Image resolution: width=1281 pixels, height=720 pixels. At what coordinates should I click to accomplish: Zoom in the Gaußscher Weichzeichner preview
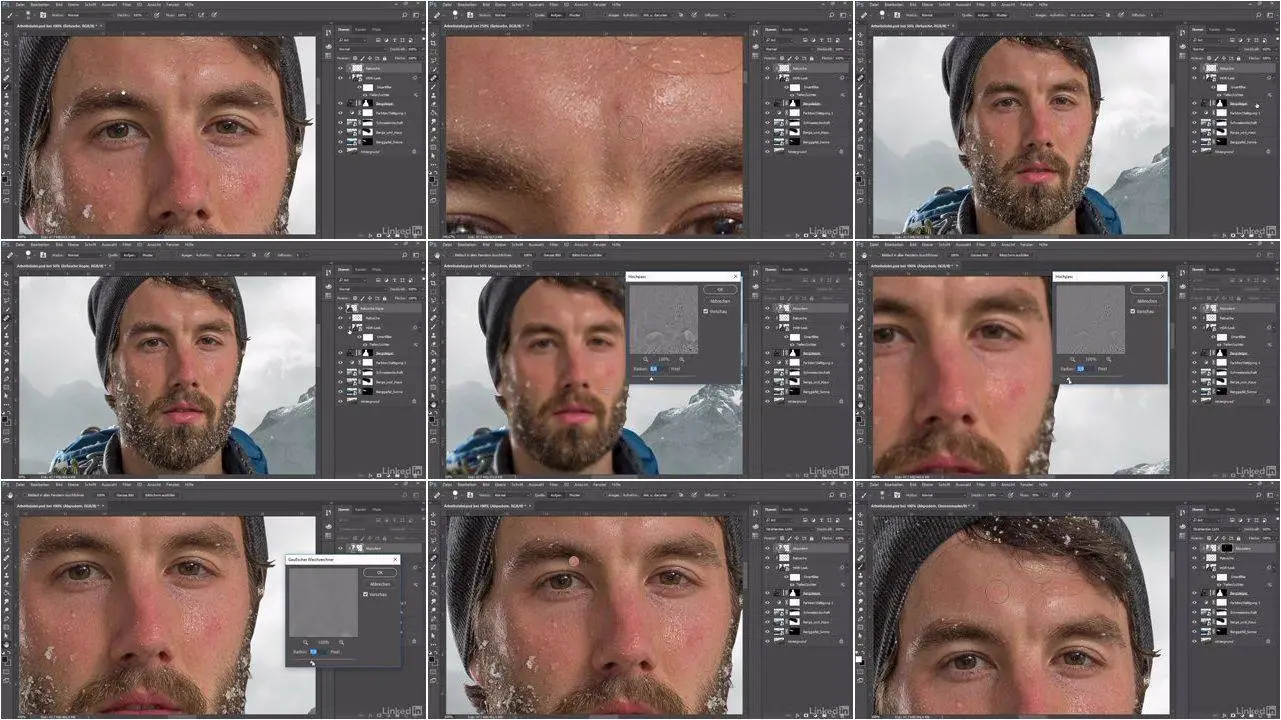(x=341, y=642)
